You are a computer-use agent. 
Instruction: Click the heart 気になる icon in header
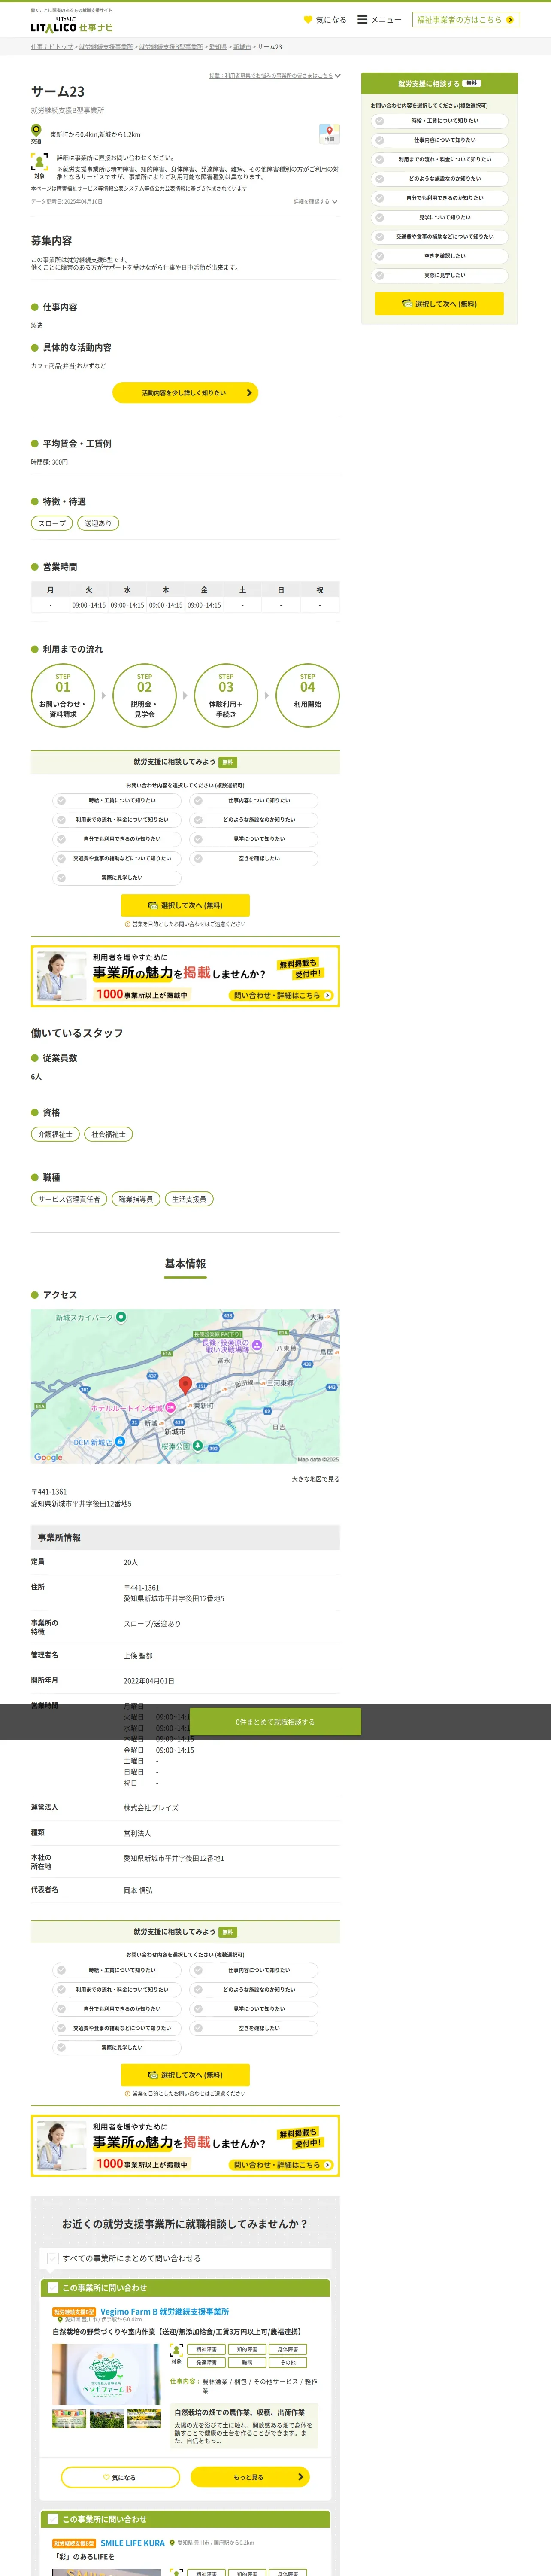[308, 20]
